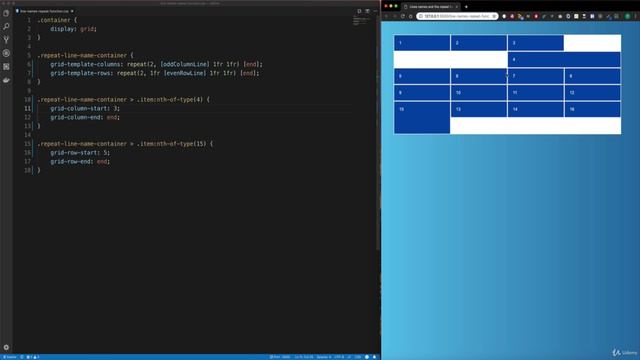This screenshot has width=640, height=360.
Task: Open the Docker whale view in activity bar
Action: pyautogui.click(x=6, y=80)
